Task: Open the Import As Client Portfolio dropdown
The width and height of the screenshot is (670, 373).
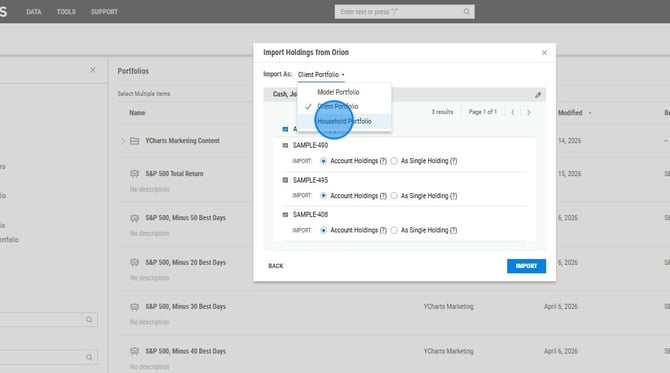Action: coord(321,74)
